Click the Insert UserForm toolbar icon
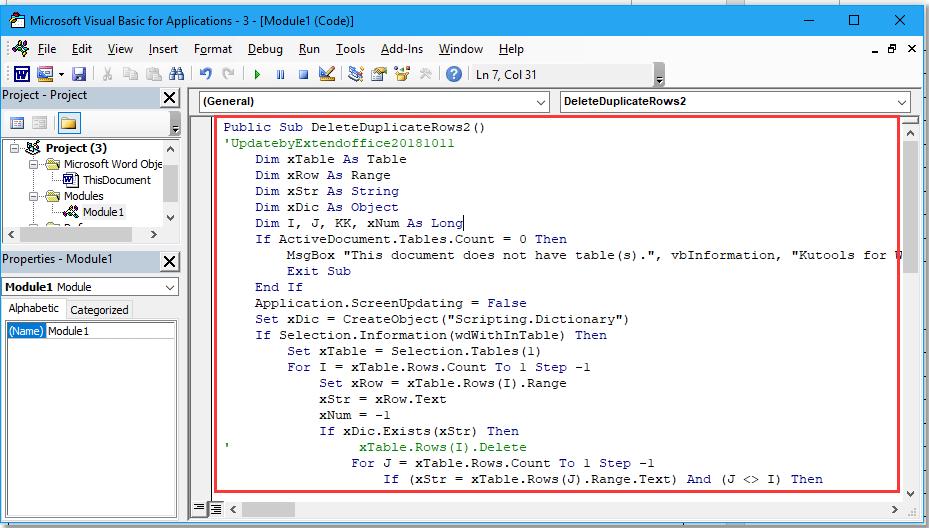 pos(45,74)
